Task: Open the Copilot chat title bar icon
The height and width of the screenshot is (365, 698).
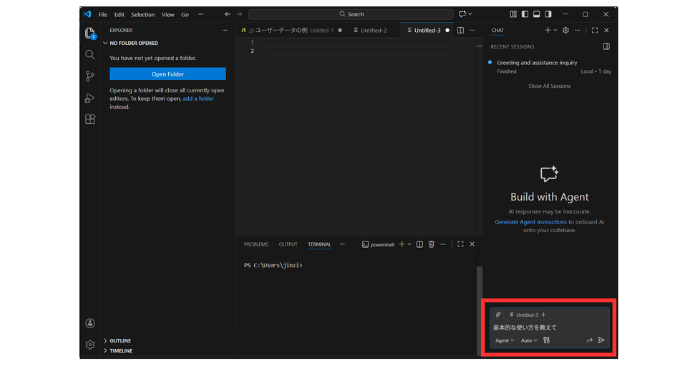Action: (x=463, y=14)
